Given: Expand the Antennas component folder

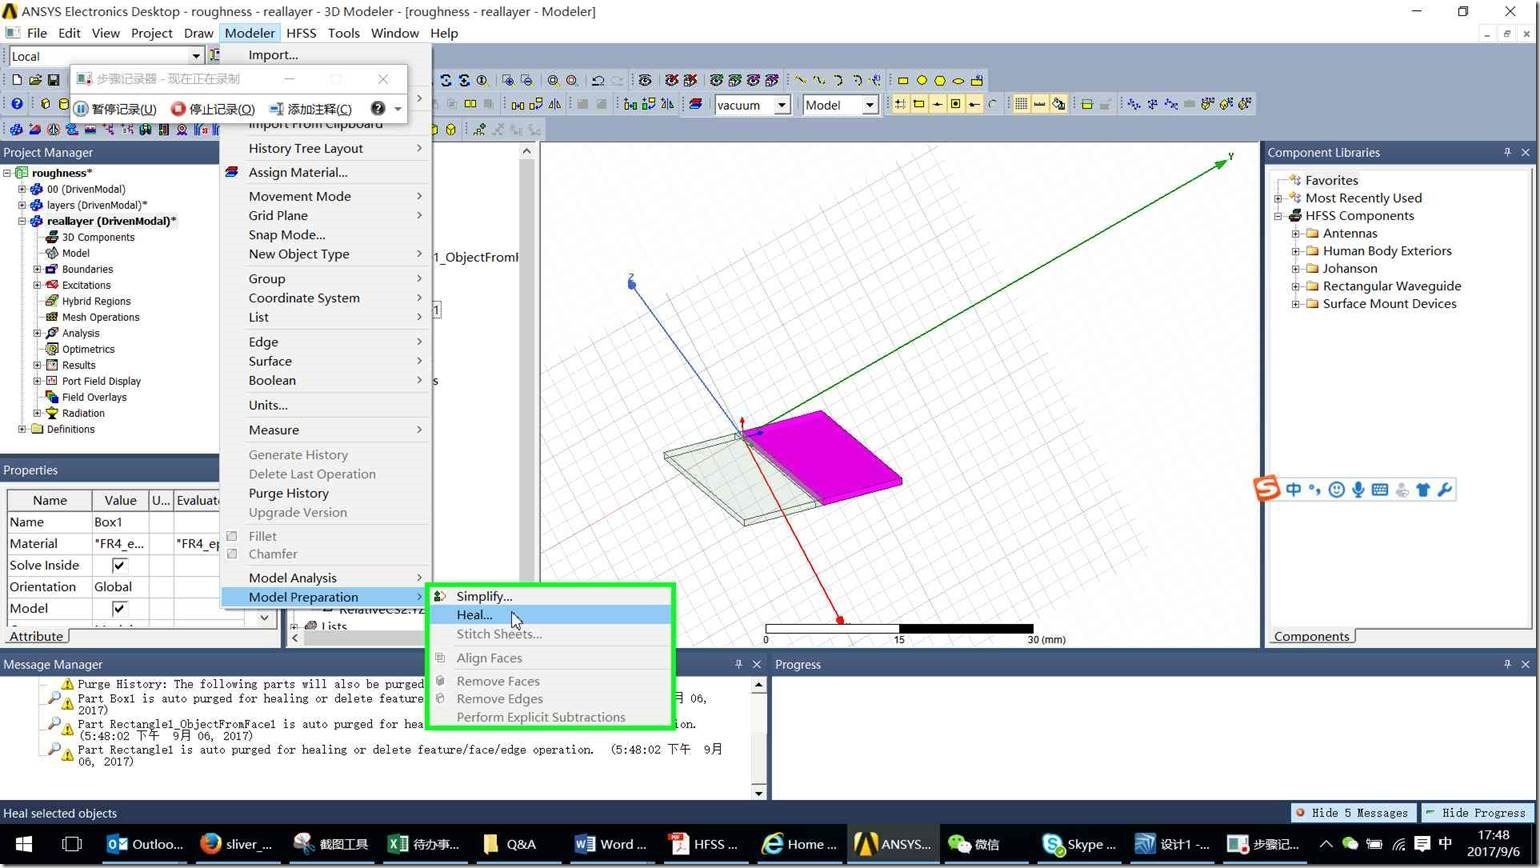Looking at the screenshot, I should tap(1296, 234).
